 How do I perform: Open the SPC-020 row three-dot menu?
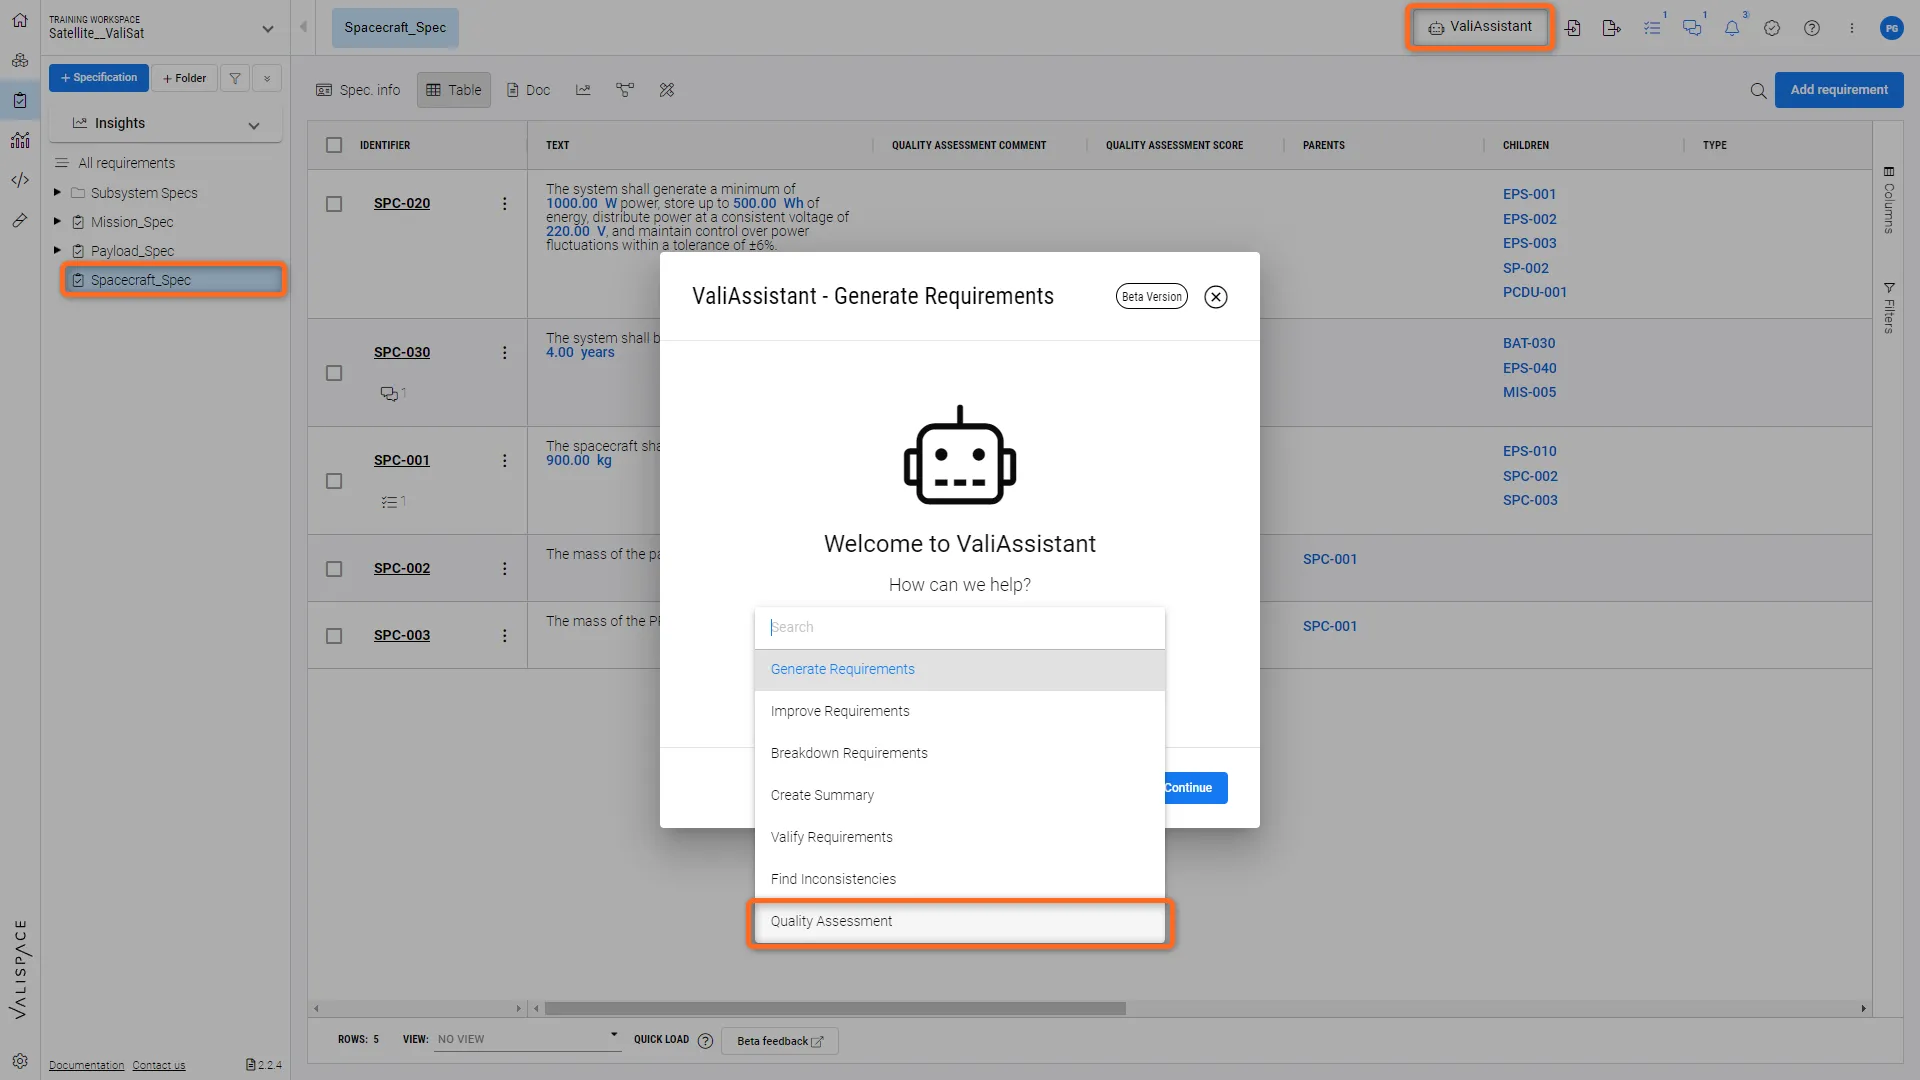504,204
